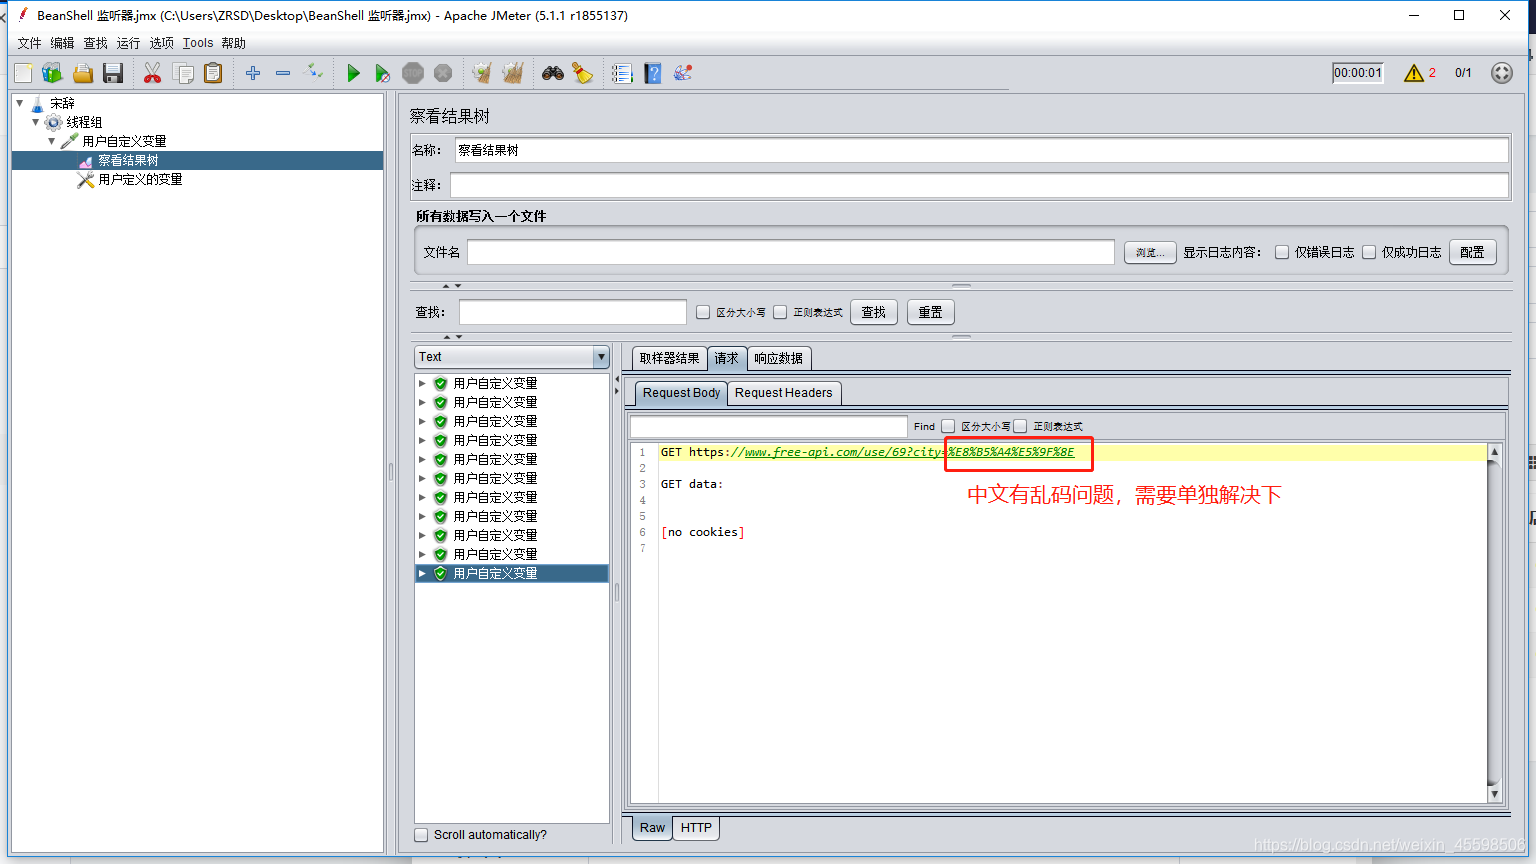Collapse all nodes with minus icon
The width and height of the screenshot is (1536, 864).
pyautogui.click(x=283, y=73)
